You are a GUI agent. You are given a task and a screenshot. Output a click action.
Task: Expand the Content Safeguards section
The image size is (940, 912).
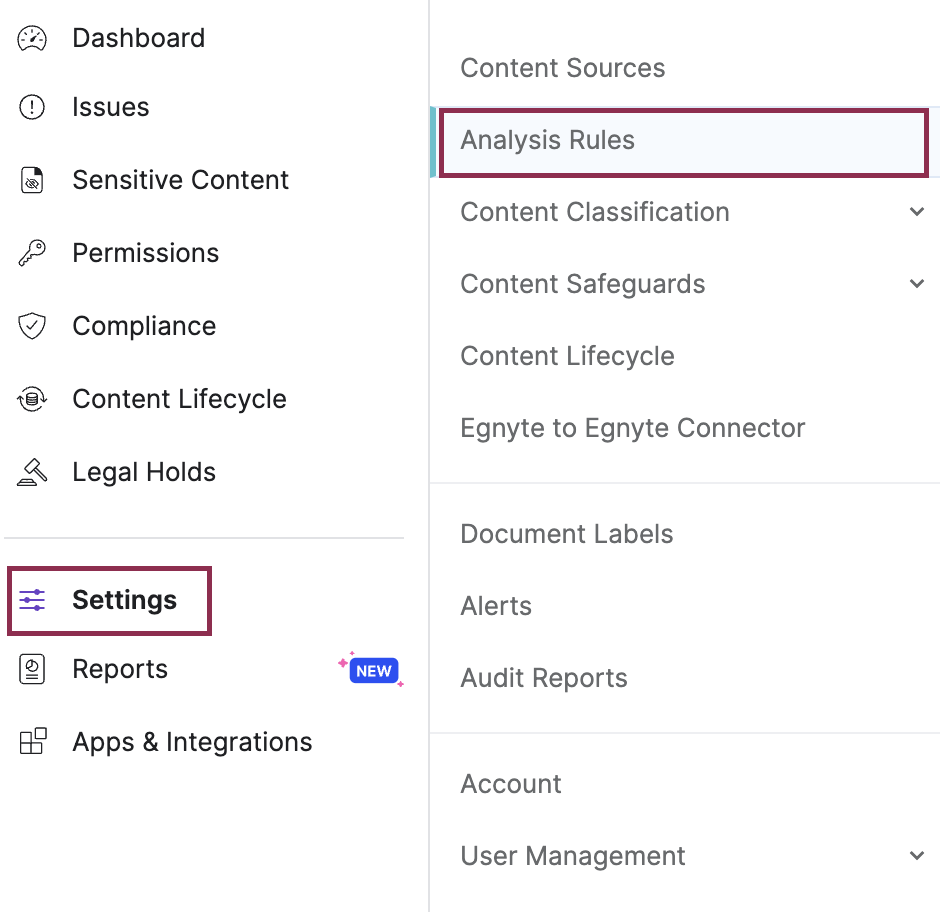[917, 284]
